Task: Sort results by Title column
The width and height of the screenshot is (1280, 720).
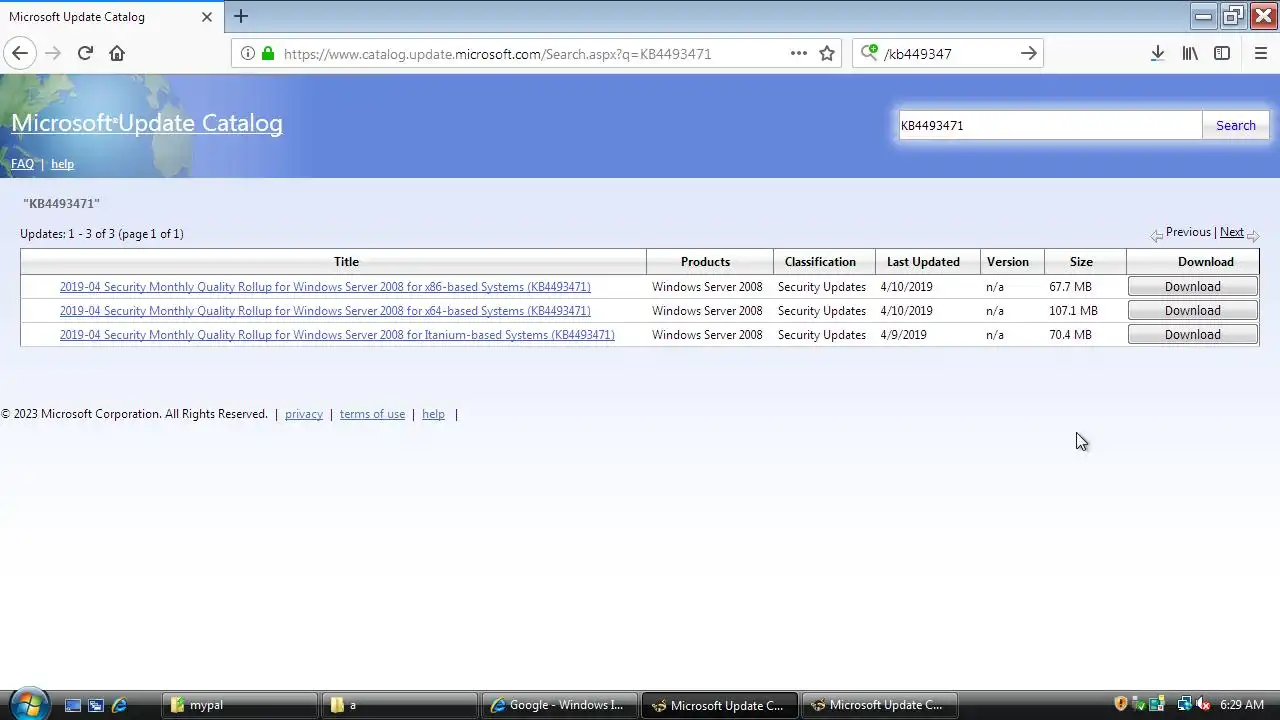Action: (x=346, y=262)
